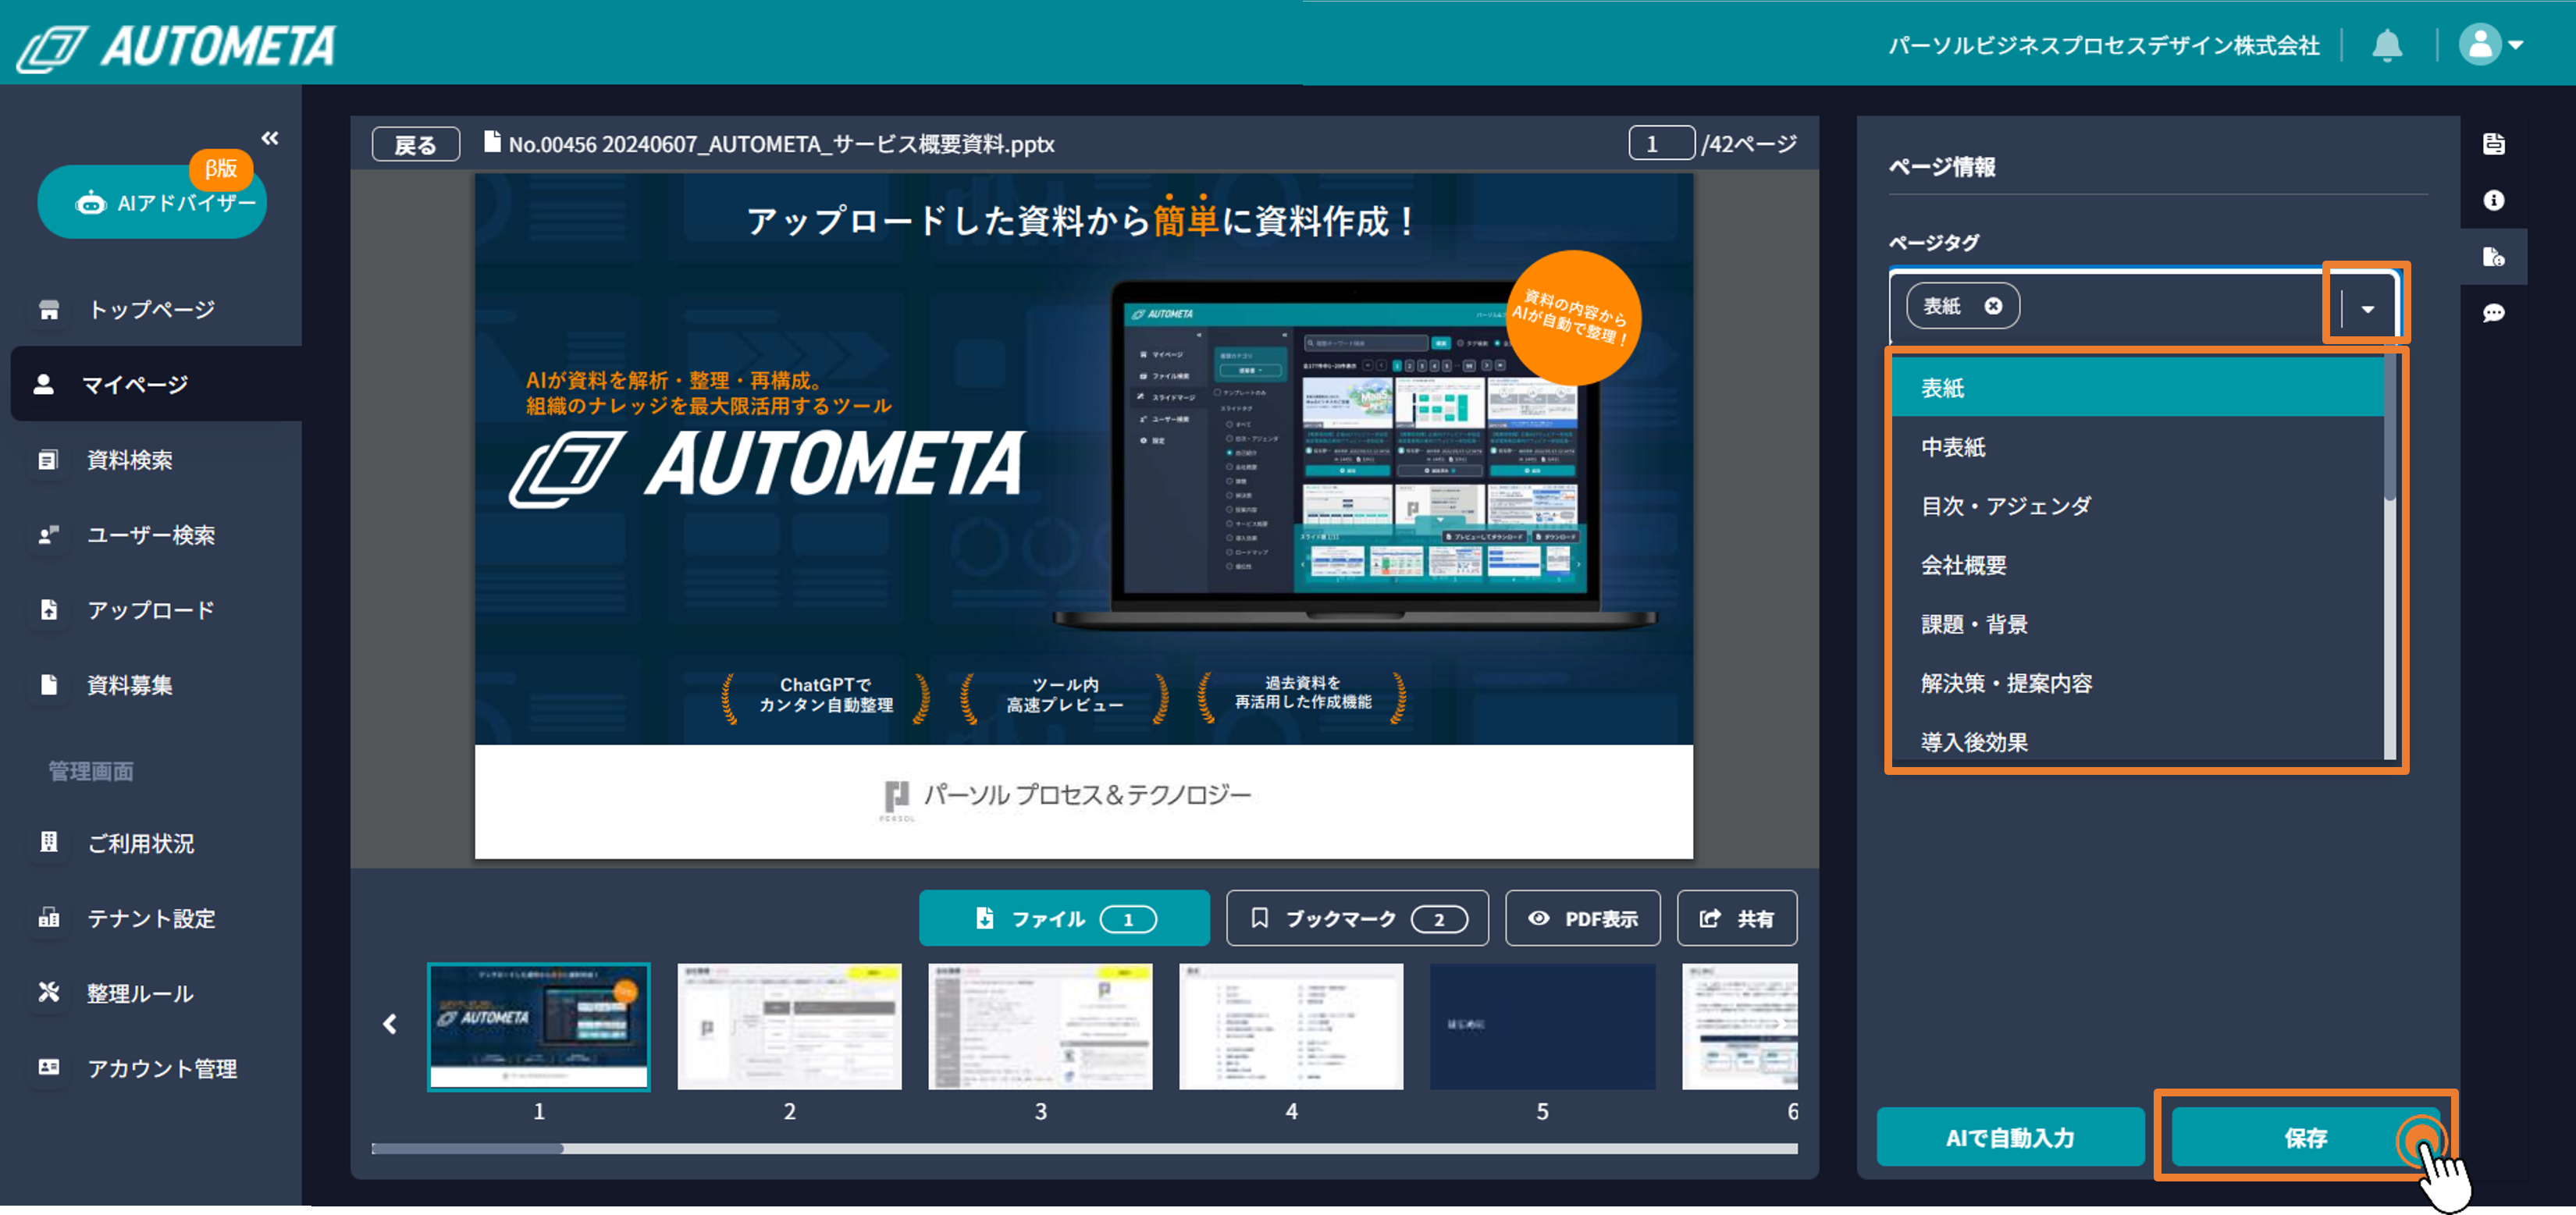The image size is (2576, 1215).
Task: Select slide thumbnail 5
Action: tap(1542, 1026)
